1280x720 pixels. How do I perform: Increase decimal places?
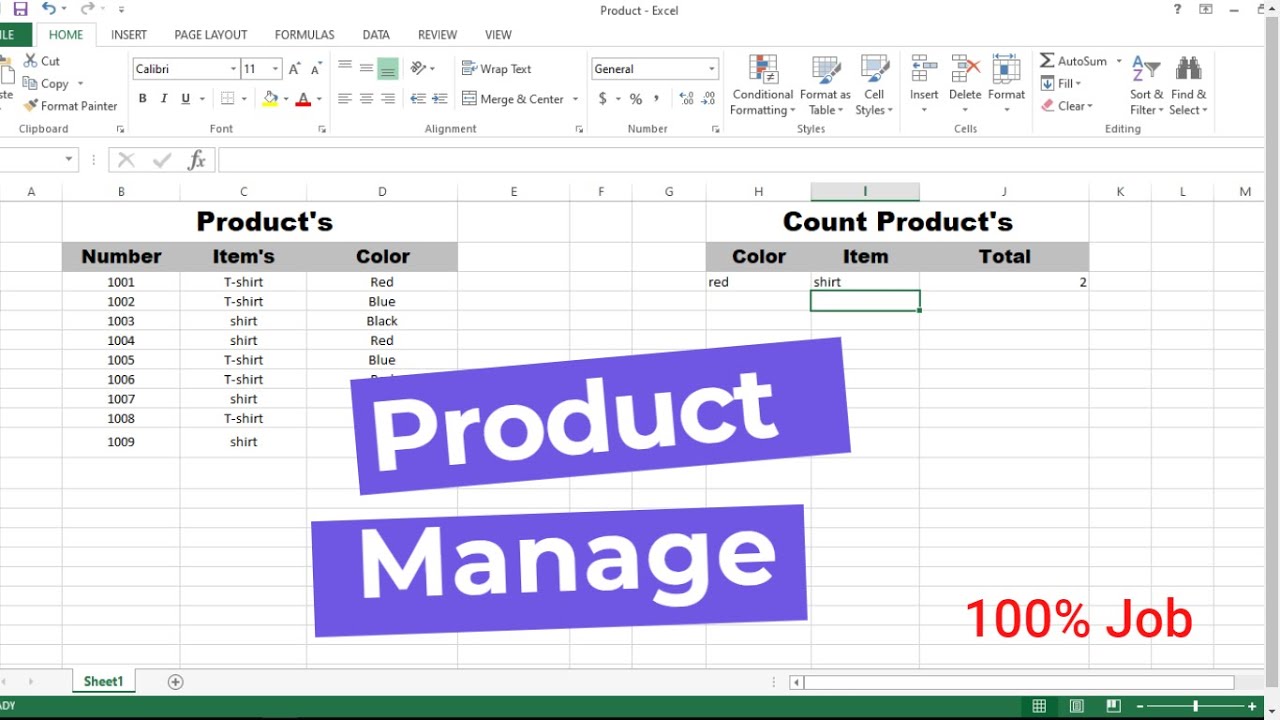pyautogui.click(x=686, y=99)
